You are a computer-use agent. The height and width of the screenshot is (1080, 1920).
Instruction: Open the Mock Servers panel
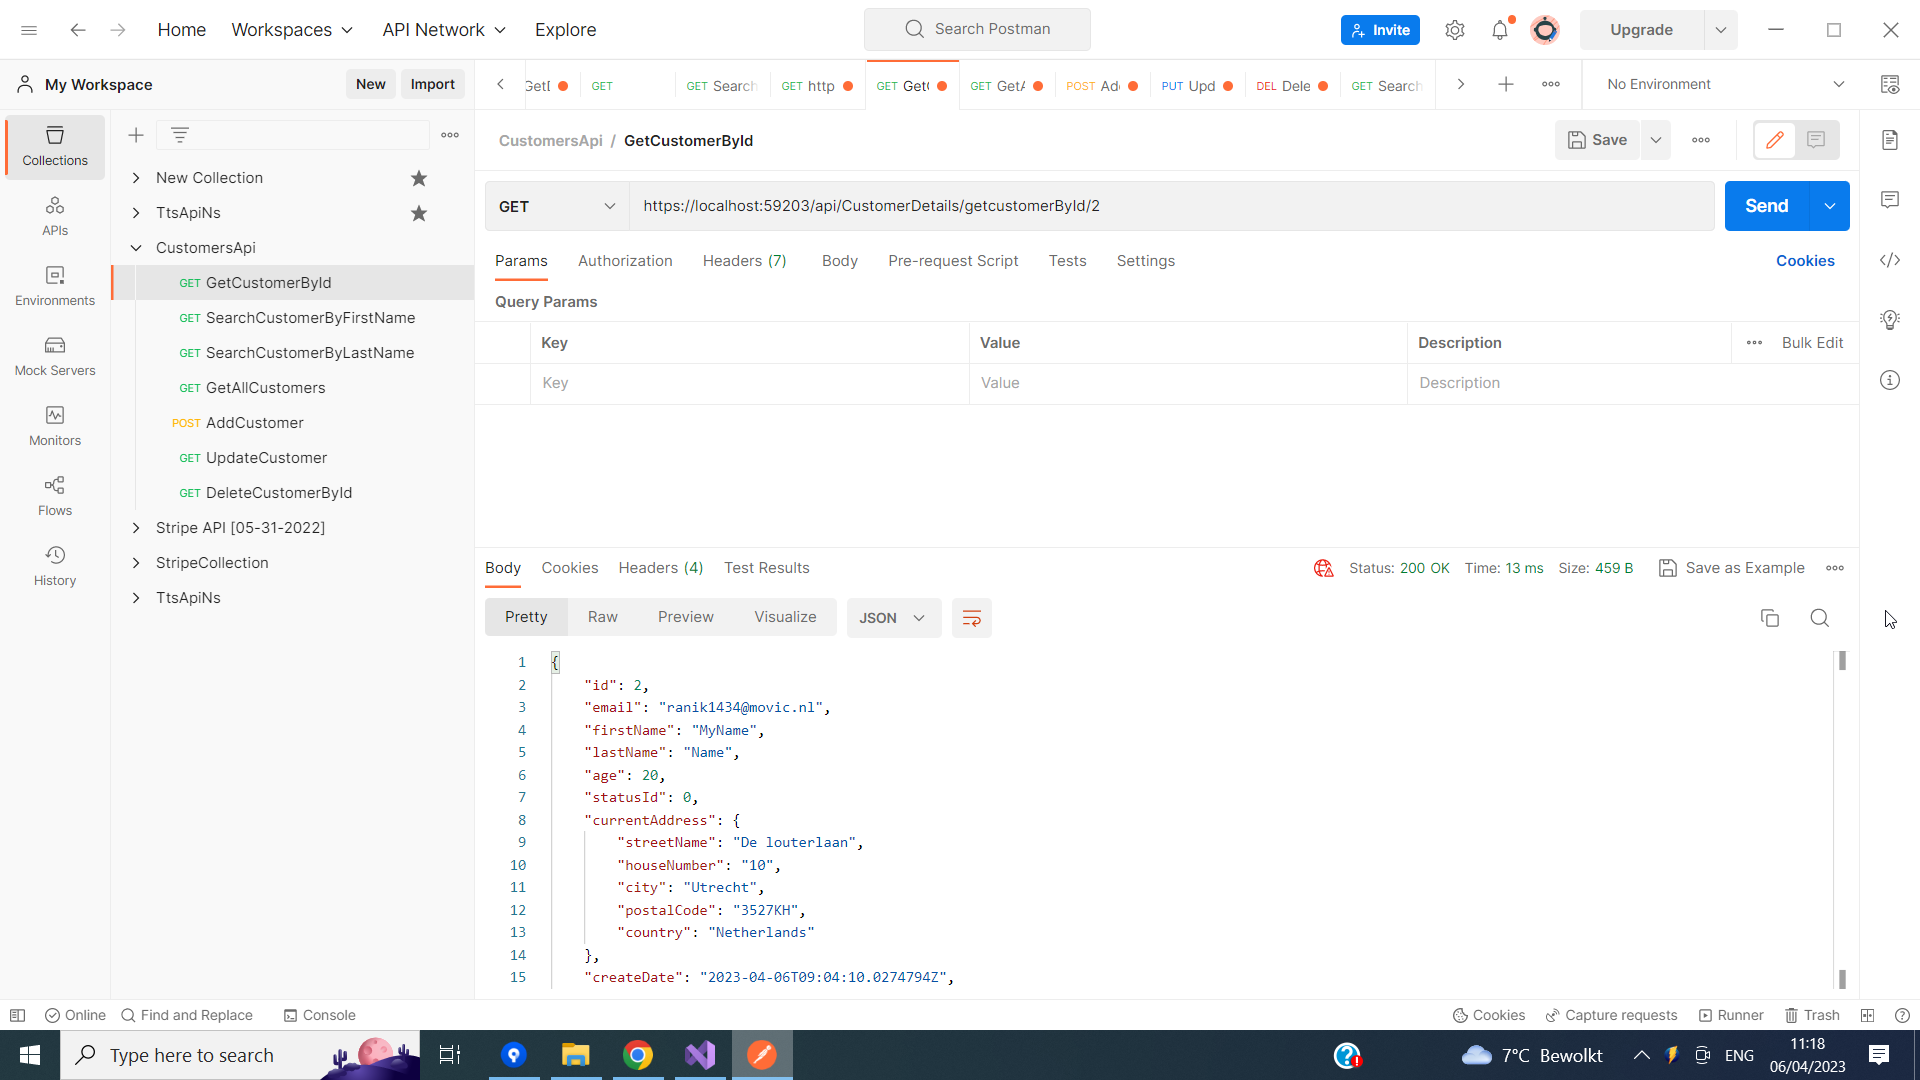55,356
